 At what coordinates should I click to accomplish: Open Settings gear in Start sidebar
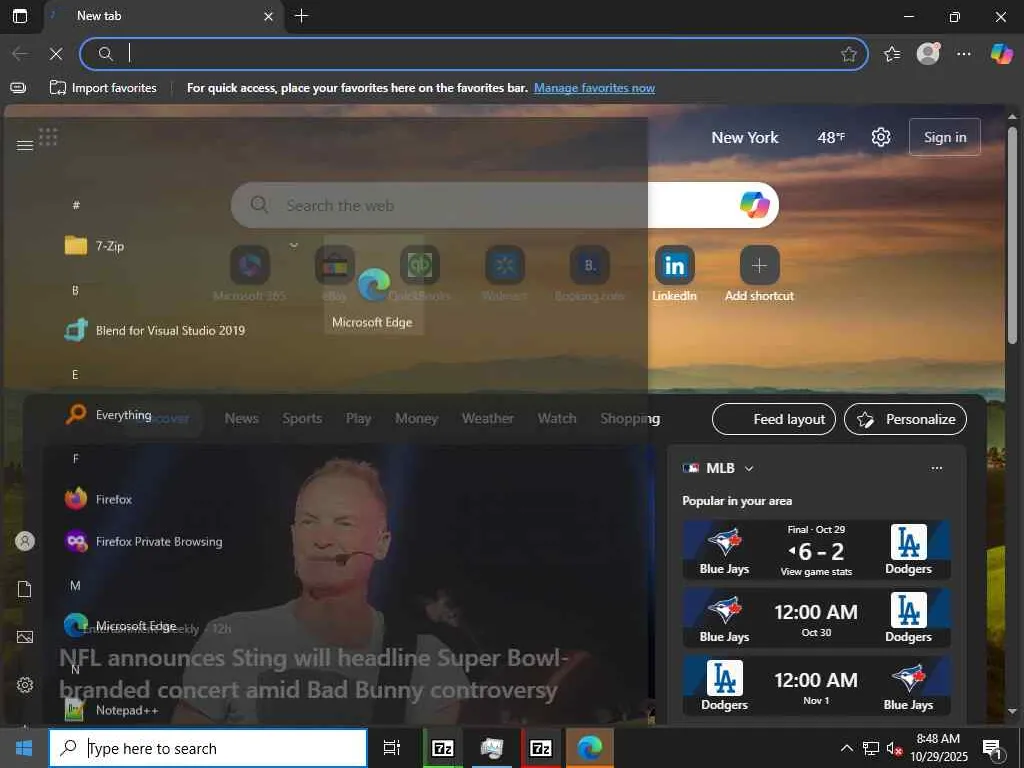[25, 684]
